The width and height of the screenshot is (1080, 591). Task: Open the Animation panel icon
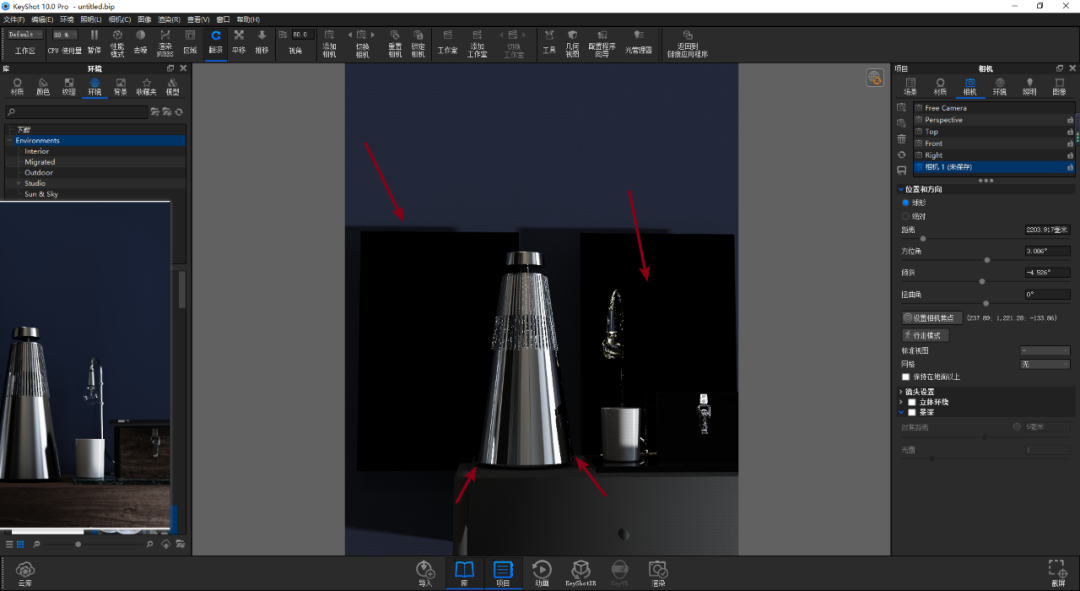pos(541,573)
